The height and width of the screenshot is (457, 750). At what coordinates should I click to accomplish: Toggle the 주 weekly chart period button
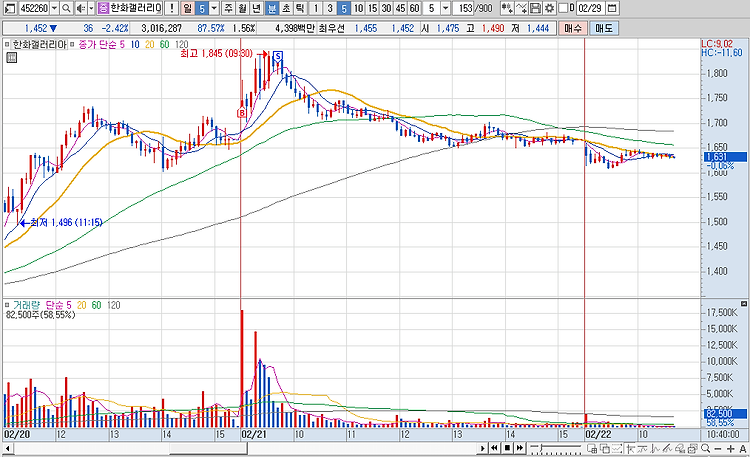pos(229,8)
